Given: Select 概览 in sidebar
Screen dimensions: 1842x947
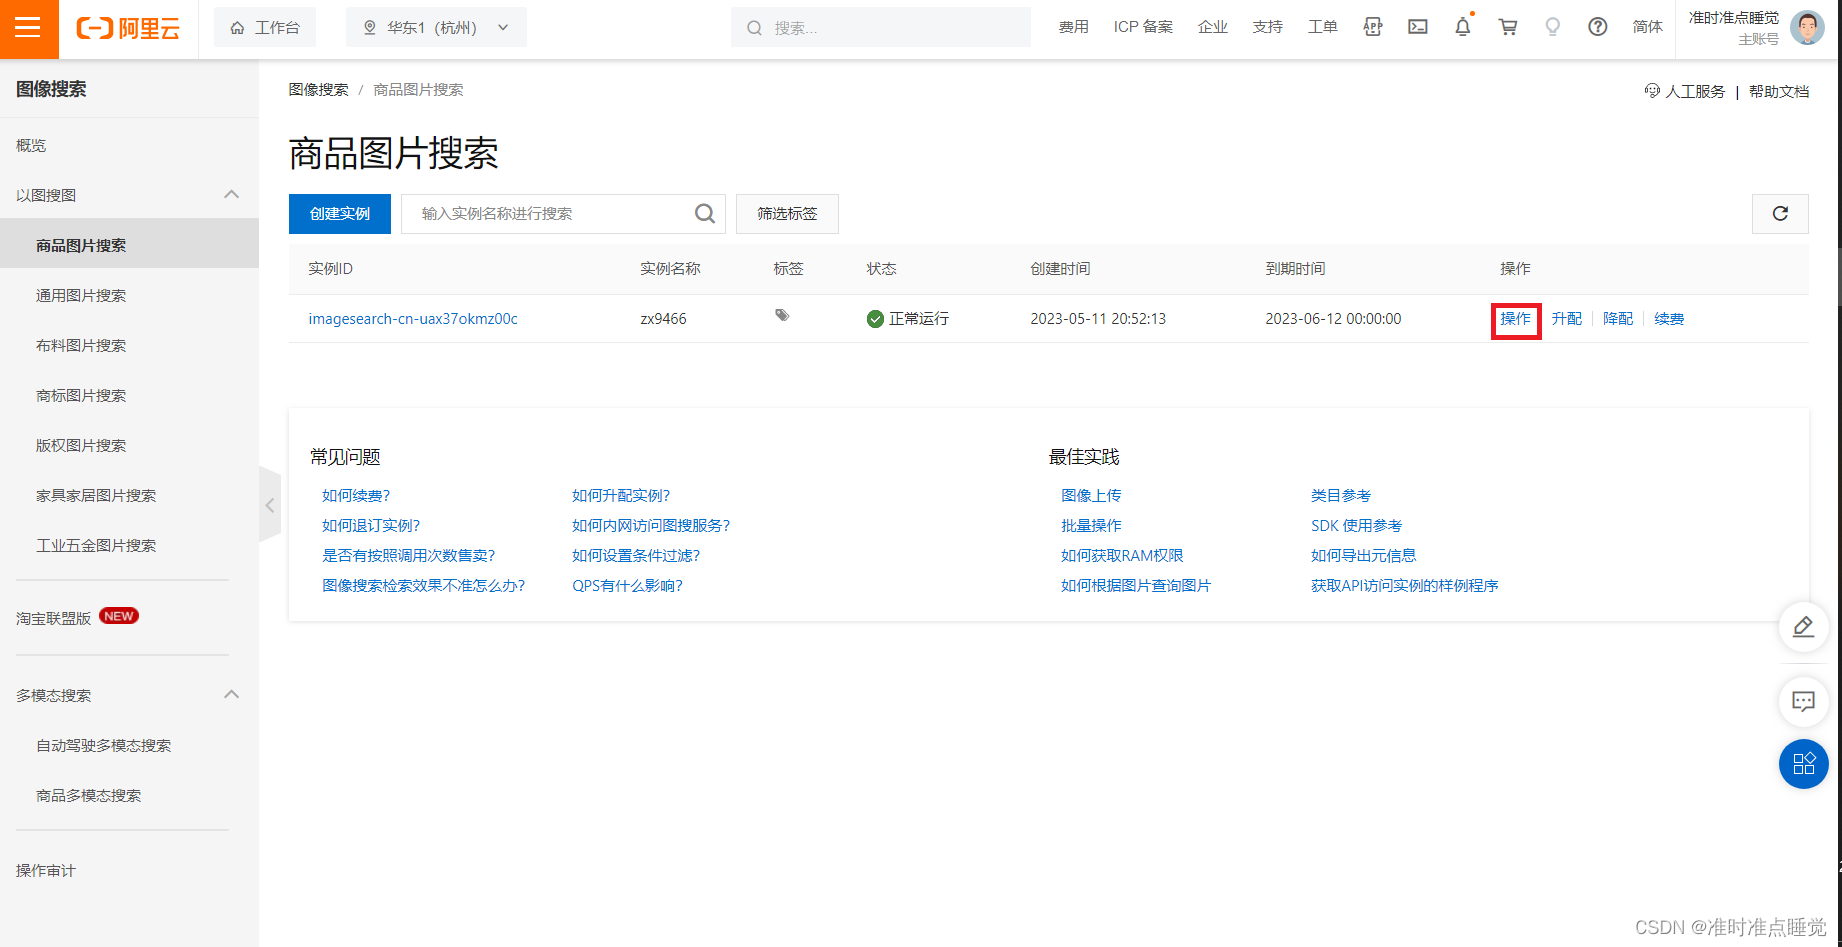Looking at the screenshot, I should tap(31, 145).
